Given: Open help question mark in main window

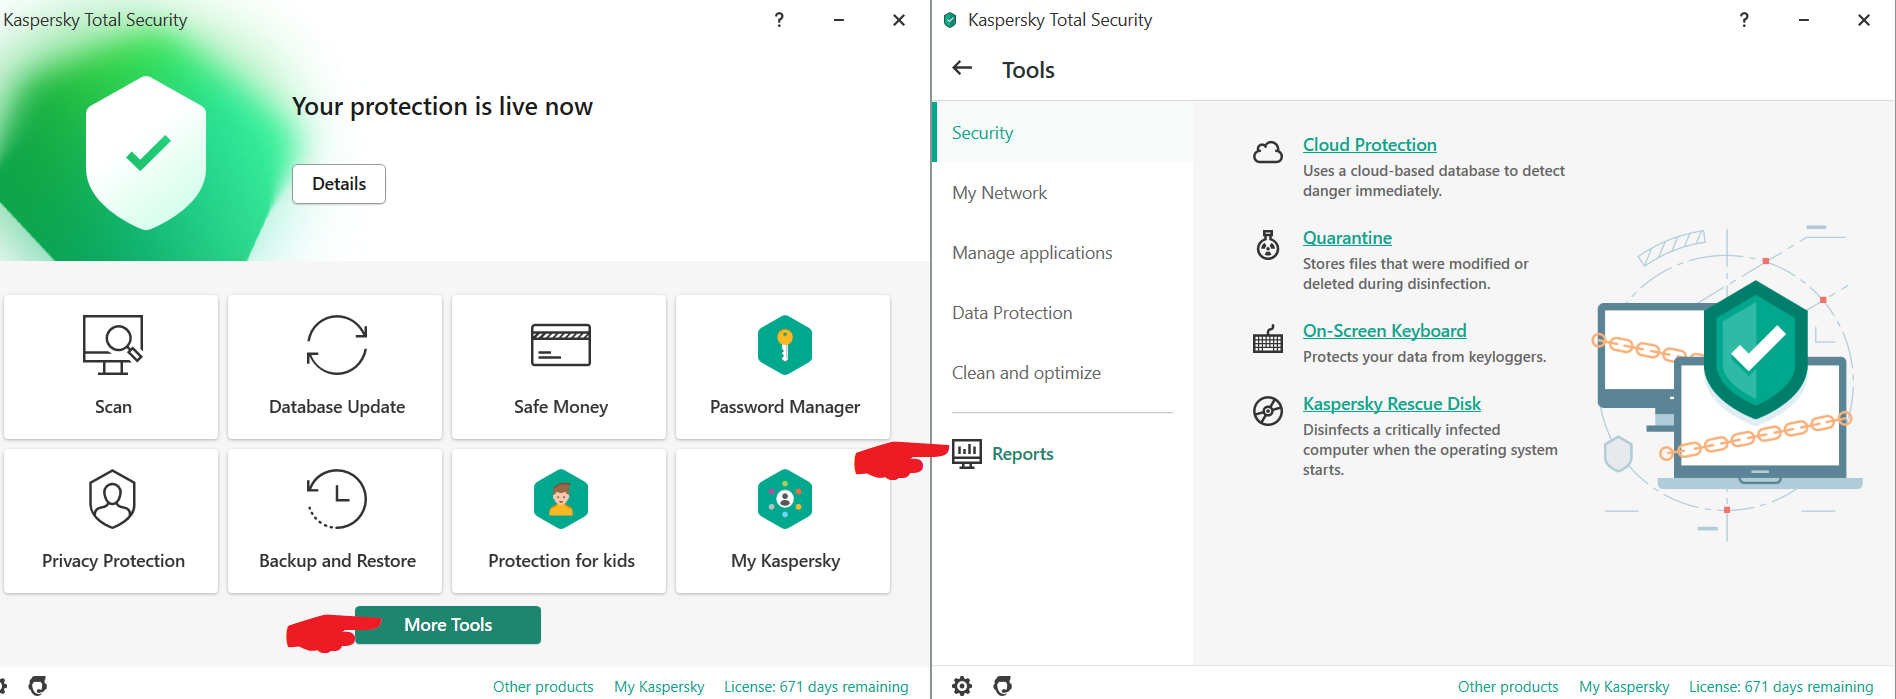Looking at the screenshot, I should click(779, 20).
